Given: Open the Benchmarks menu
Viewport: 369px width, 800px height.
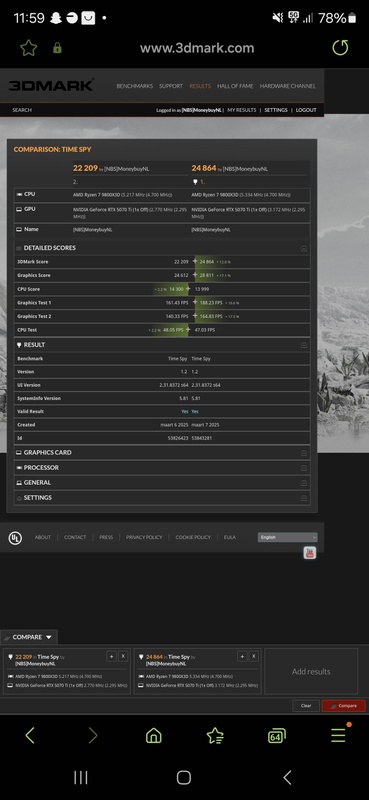Looking at the screenshot, I should click(135, 86).
